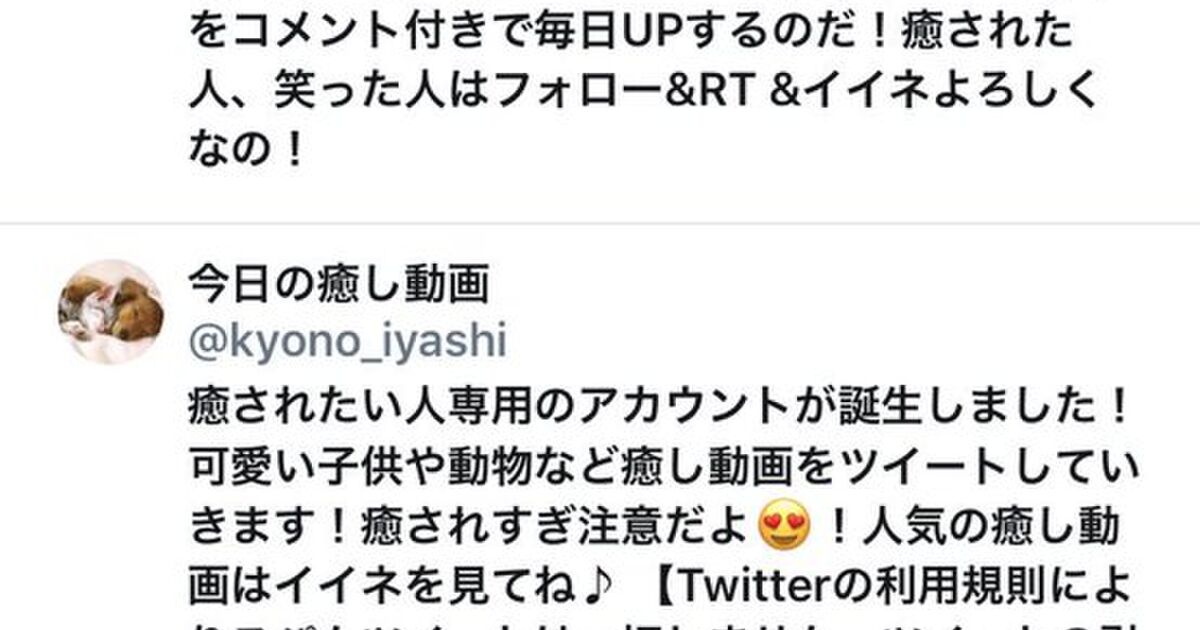Open the @kyono_iyashi handle
Viewport: 1200px width, 630px height.
point(347,342)
